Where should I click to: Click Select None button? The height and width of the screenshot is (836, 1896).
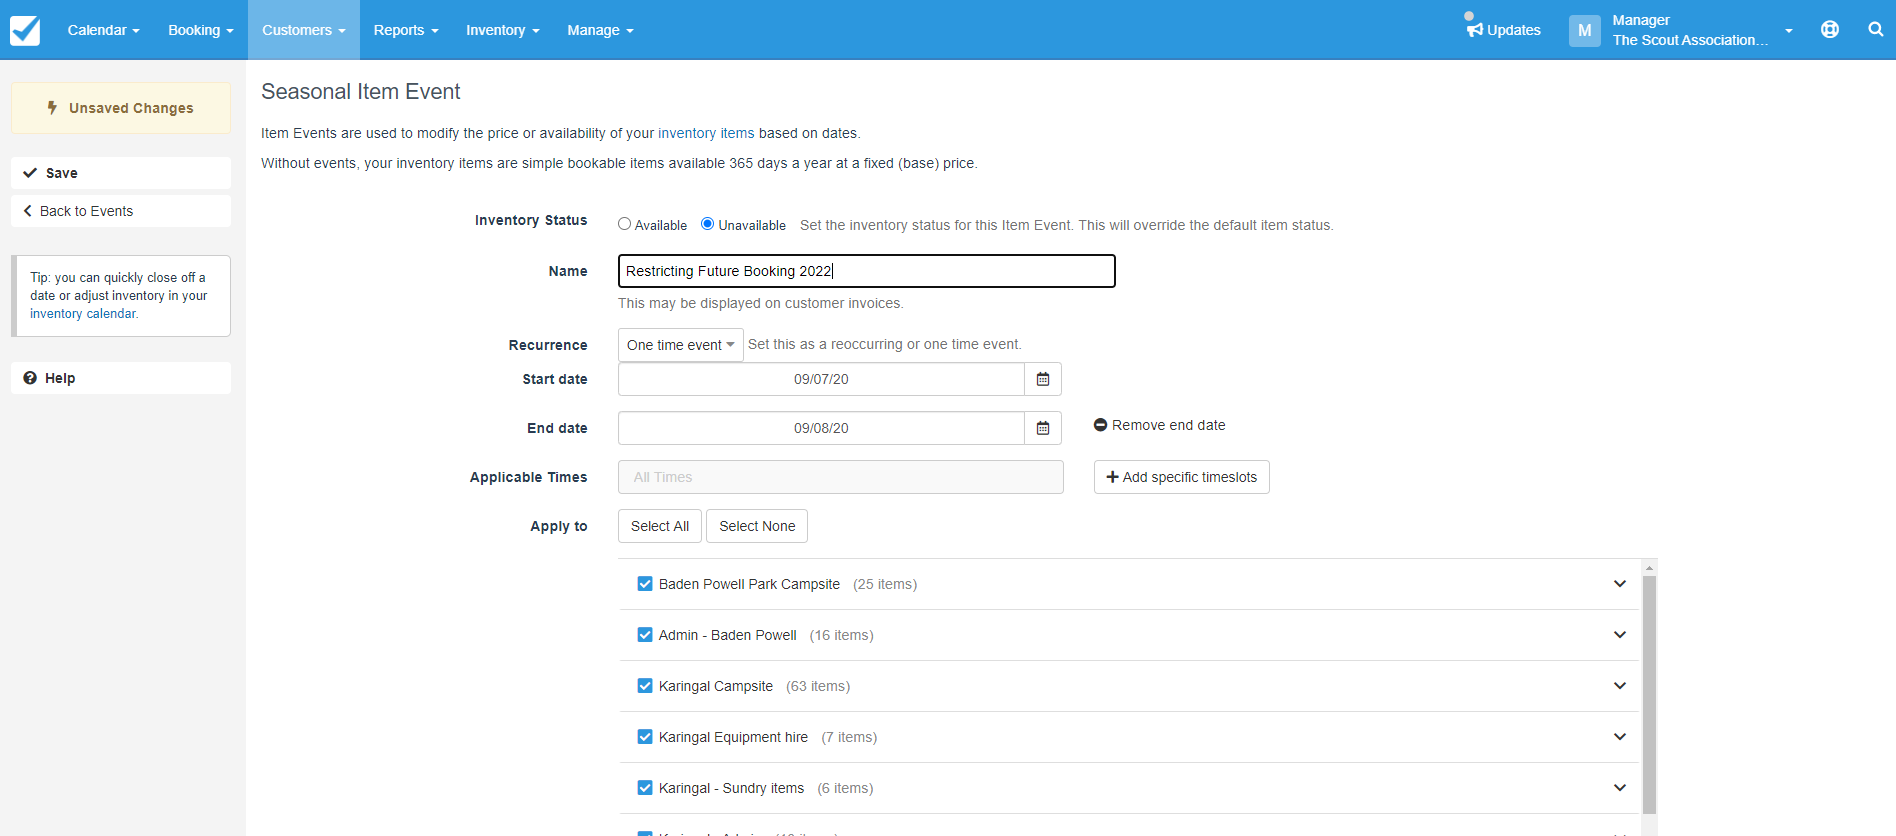(x=757, y=526)
